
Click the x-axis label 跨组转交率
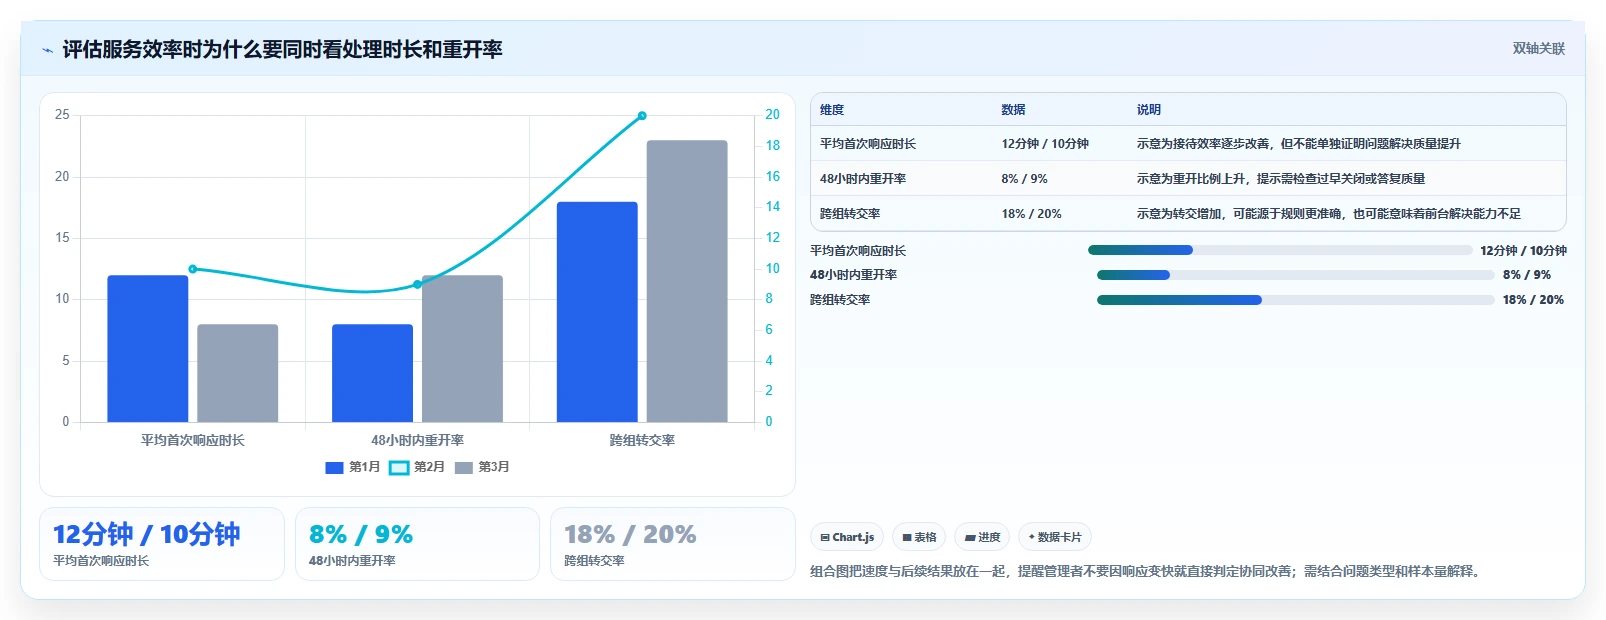(x=642, y=440)
